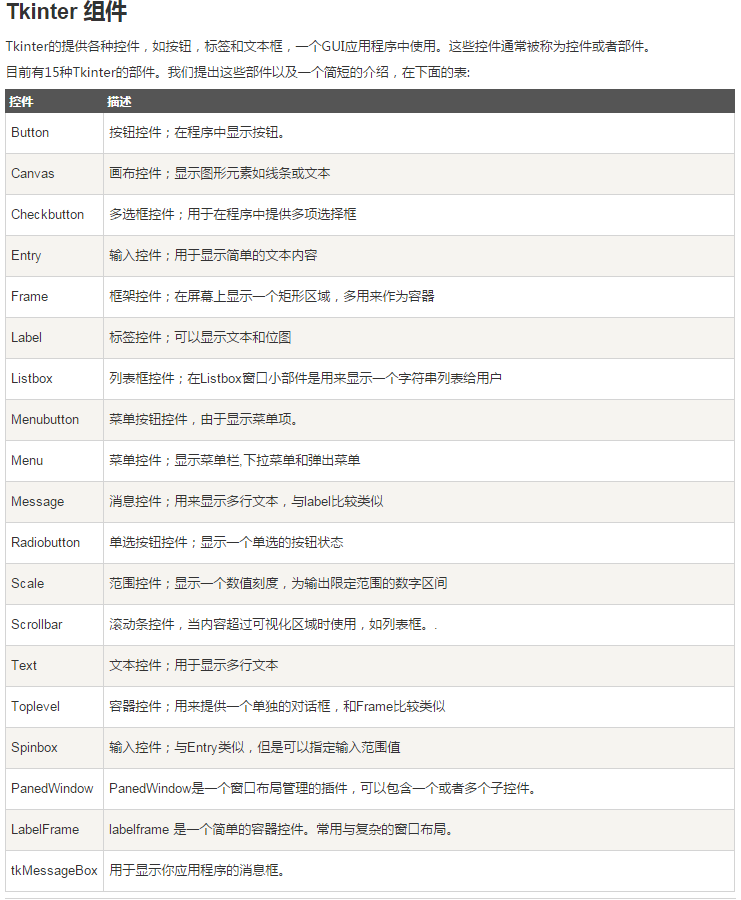Click description '用于显示你应用程序的消息框。'

(x=197, y=871)
